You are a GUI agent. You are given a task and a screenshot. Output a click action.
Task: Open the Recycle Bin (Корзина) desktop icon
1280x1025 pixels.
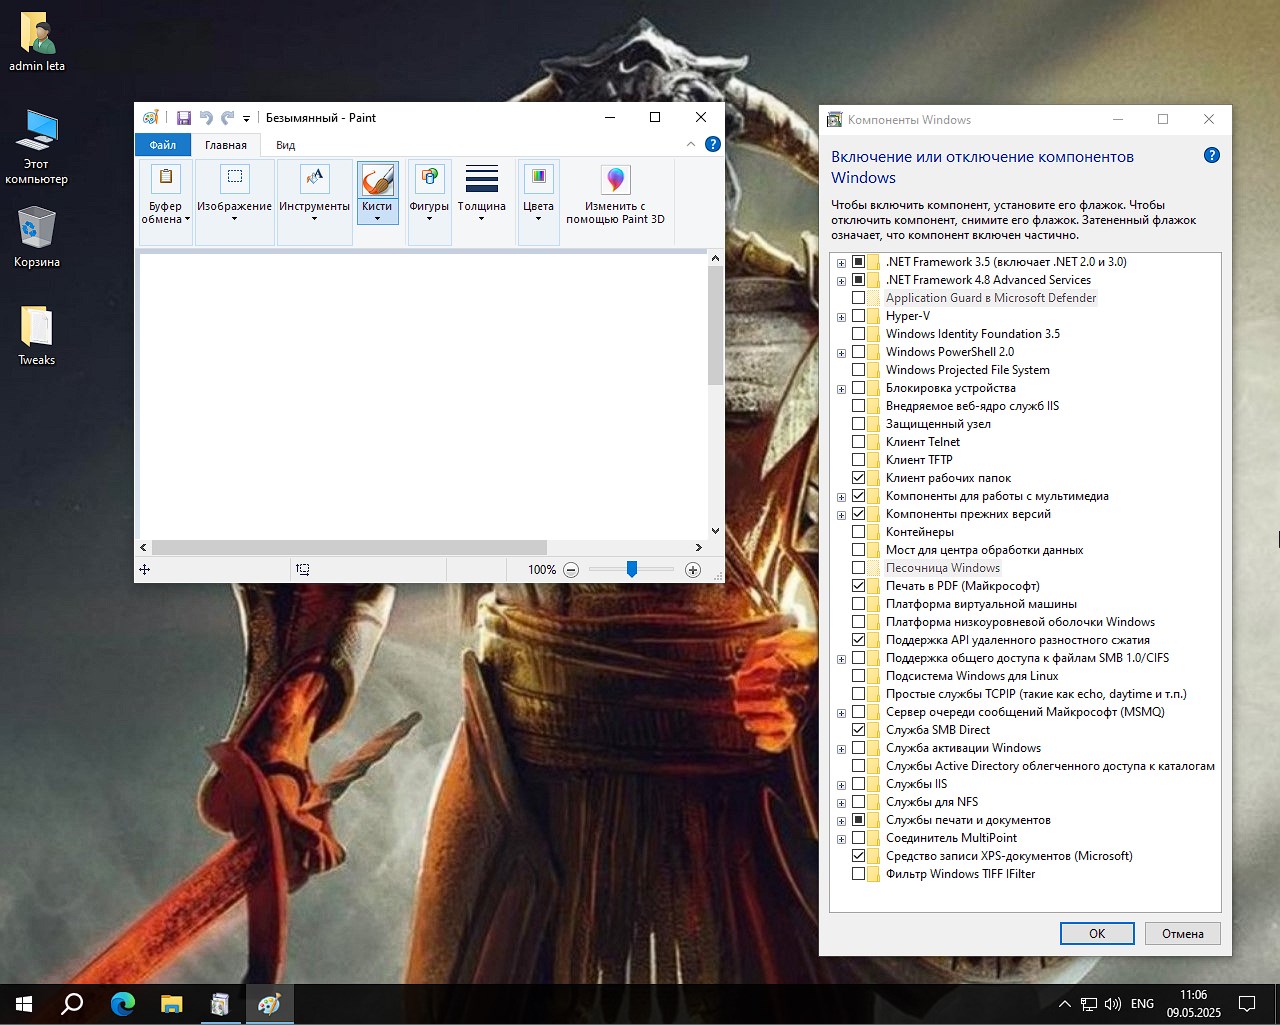[x=37, y=230]
